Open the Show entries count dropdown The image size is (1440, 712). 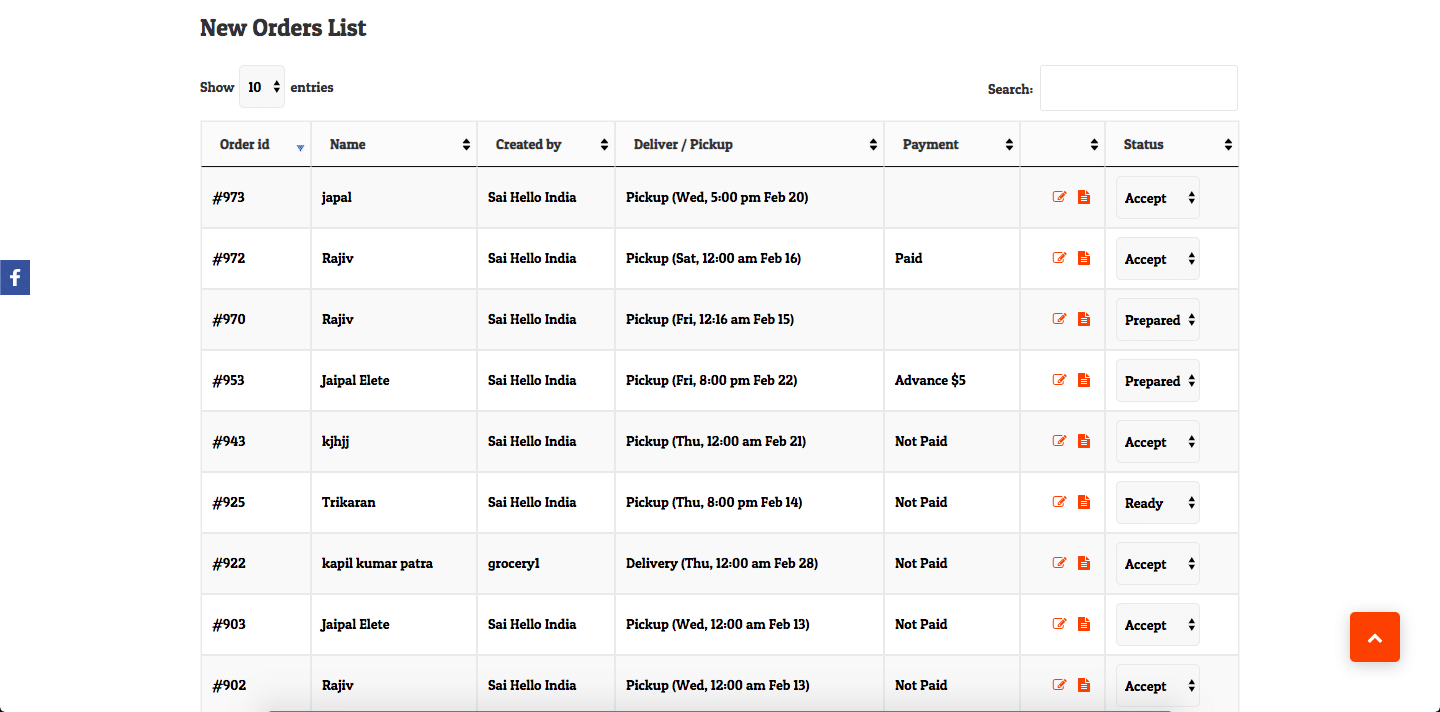[x=262, y=87]
